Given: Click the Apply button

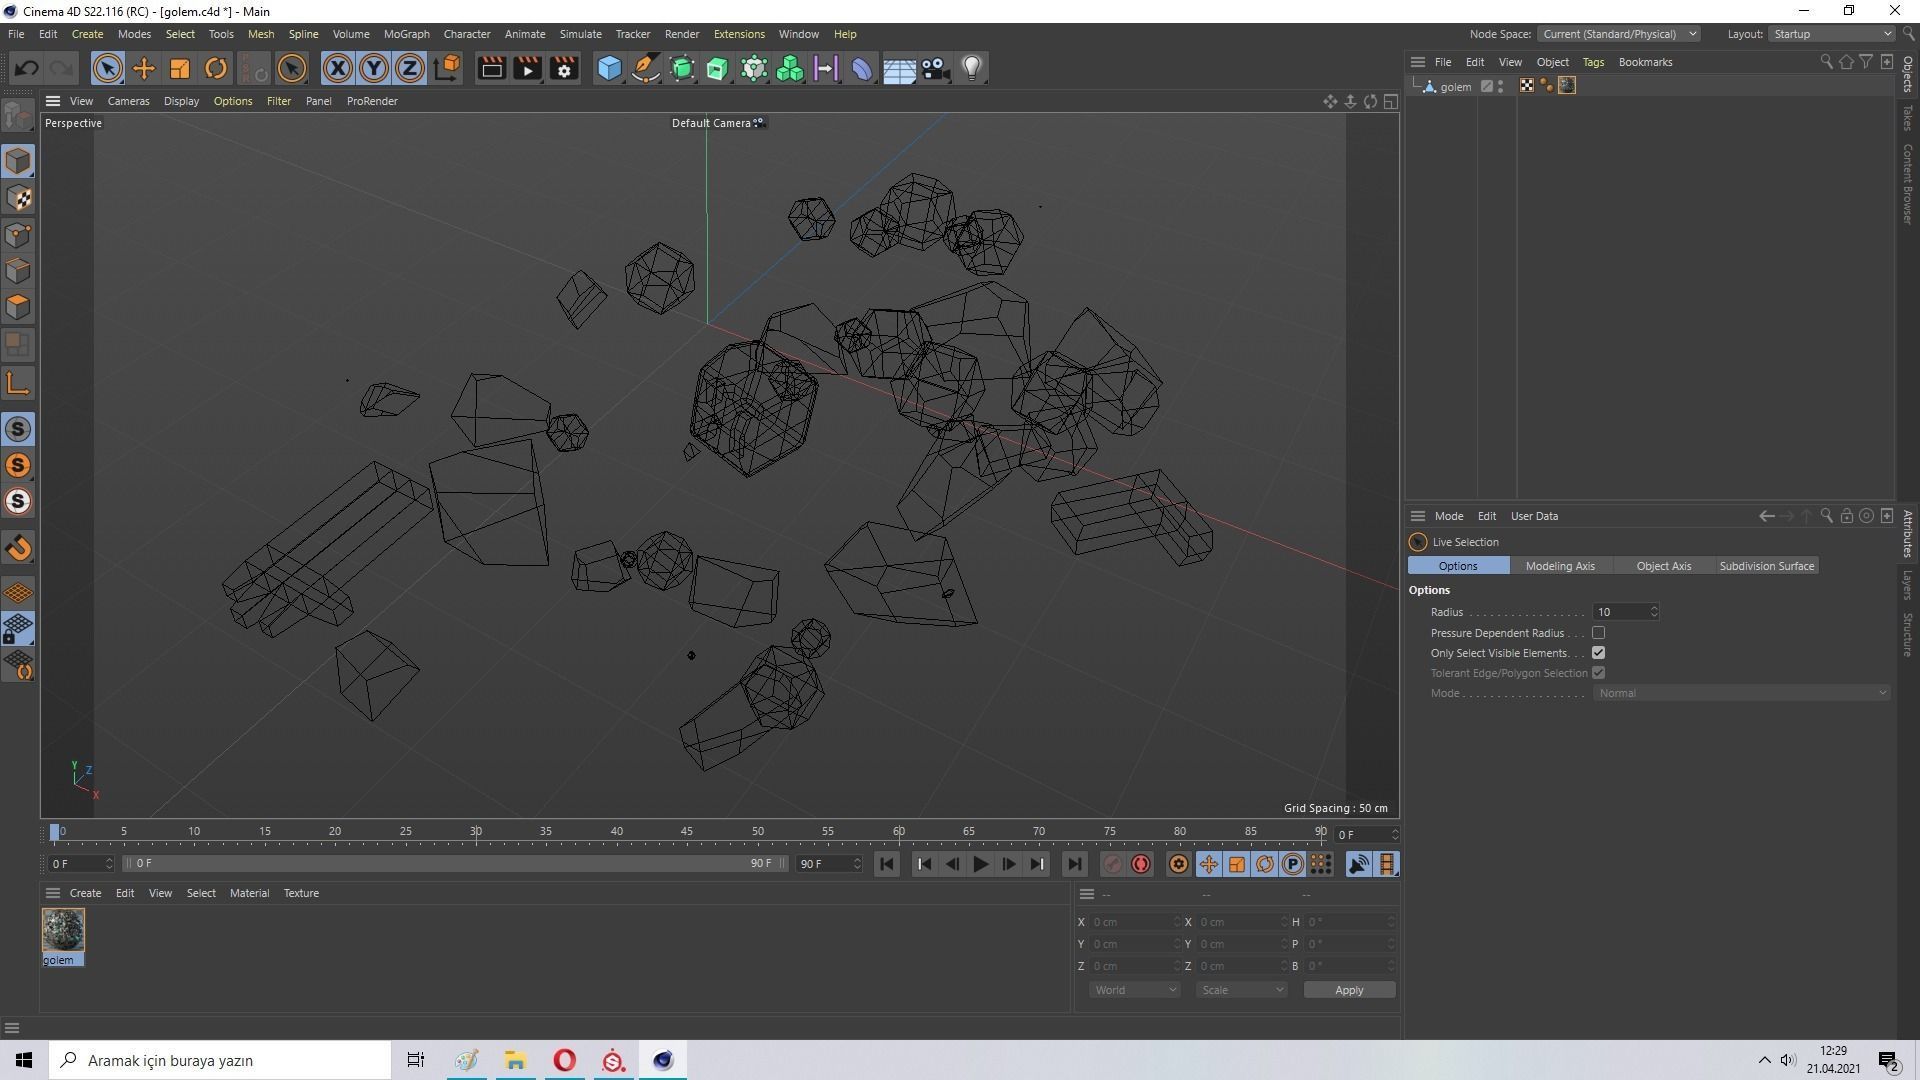Looking at the screenshot, I should [x=1349, y=990].
